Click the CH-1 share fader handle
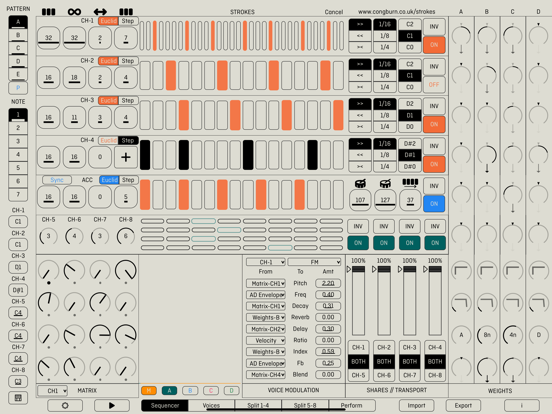This screenshot has height=414, width=552. 358,269
